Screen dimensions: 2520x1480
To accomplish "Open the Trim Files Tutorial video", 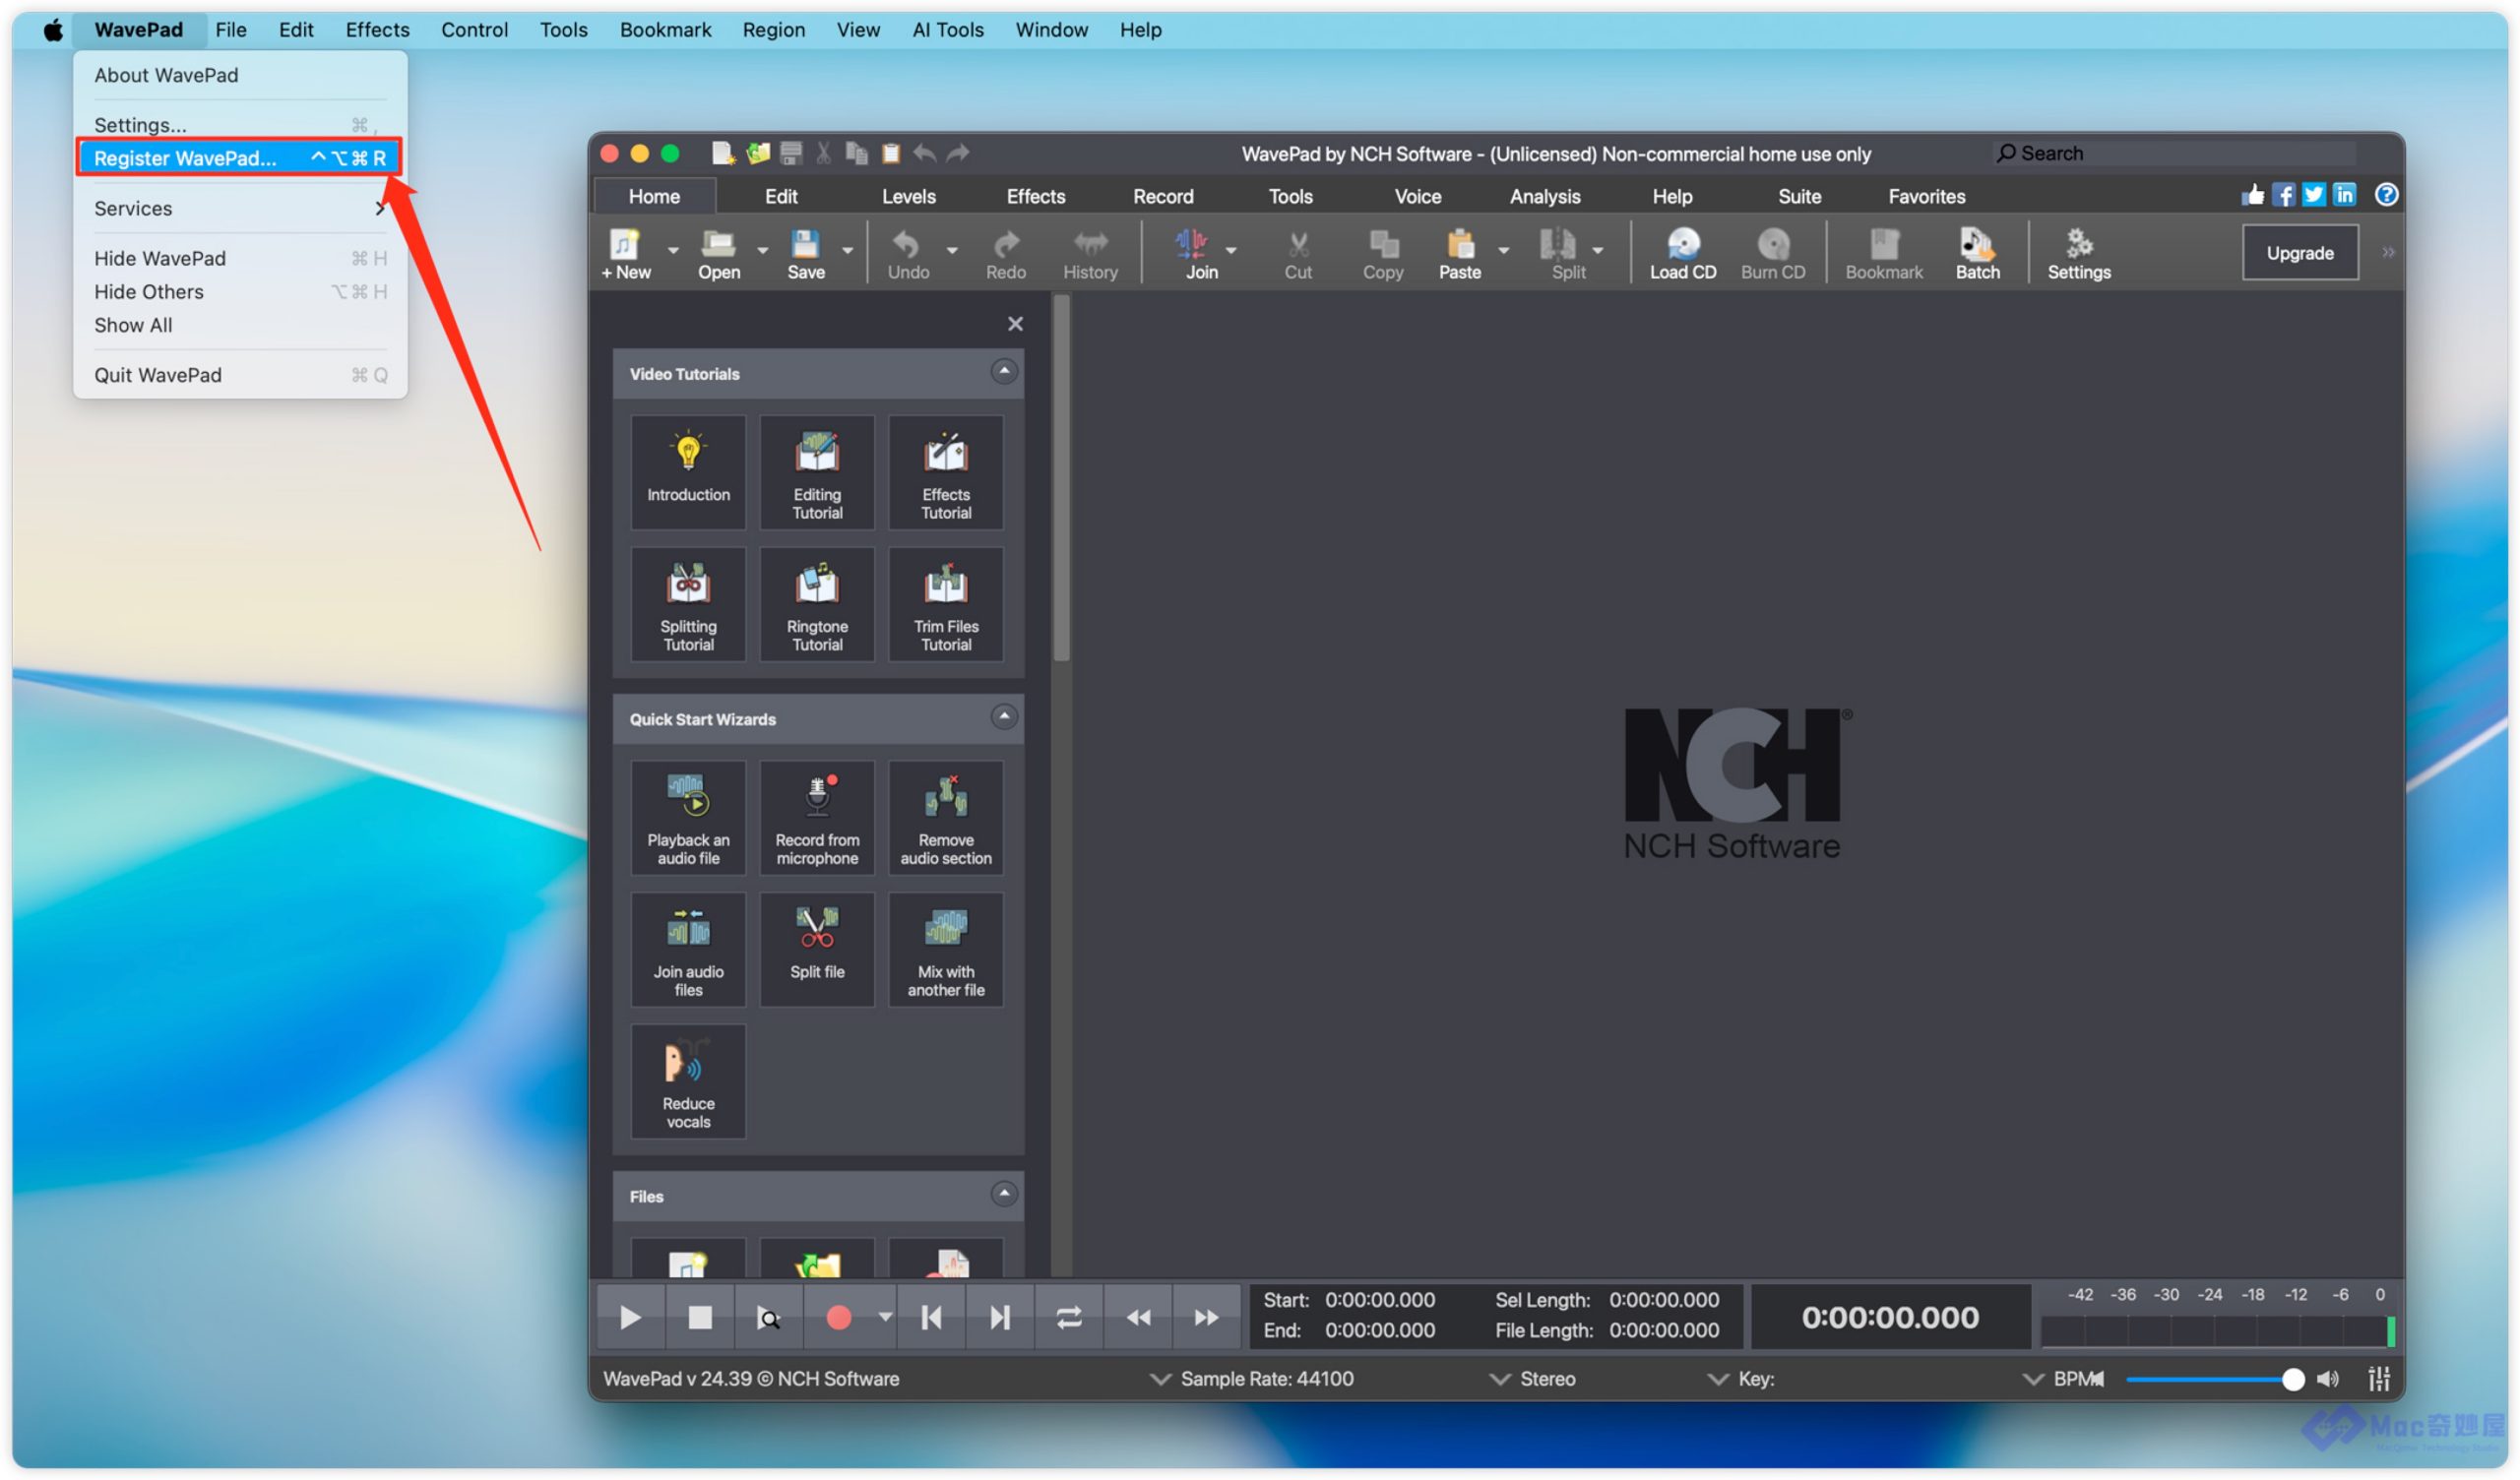I will [946, 604].
